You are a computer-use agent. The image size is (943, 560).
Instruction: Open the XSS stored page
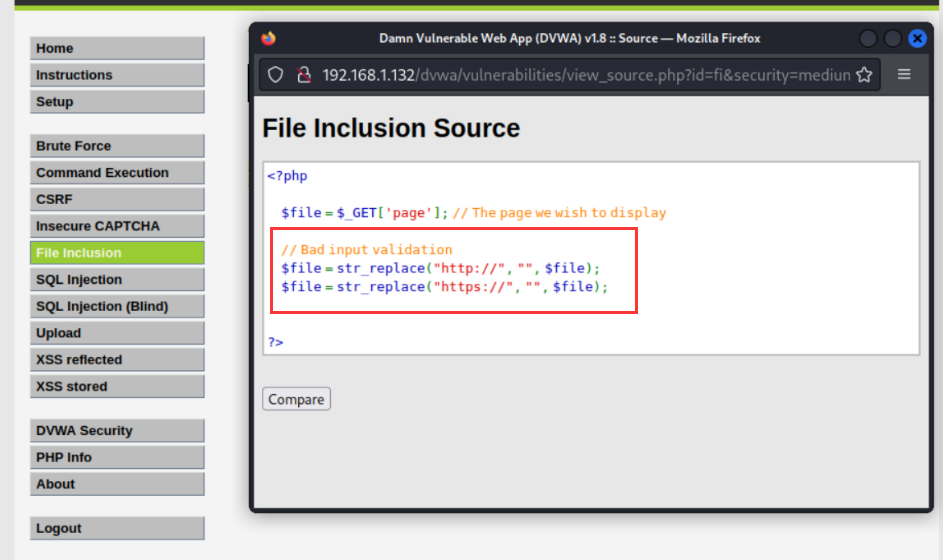[x=117, y=386]
